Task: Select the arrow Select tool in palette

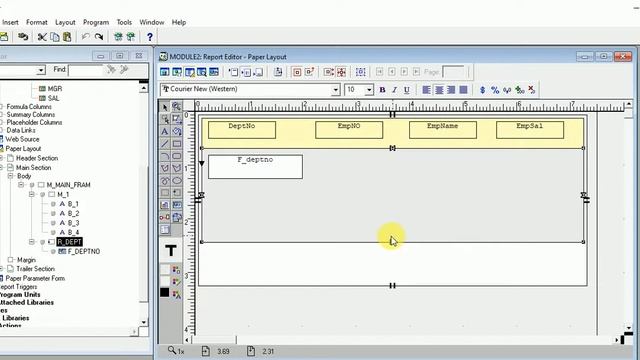Action: click(164, 107)
